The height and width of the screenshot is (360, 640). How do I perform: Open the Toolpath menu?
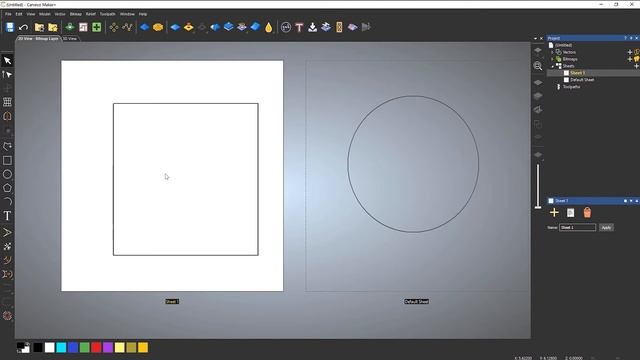107,14
